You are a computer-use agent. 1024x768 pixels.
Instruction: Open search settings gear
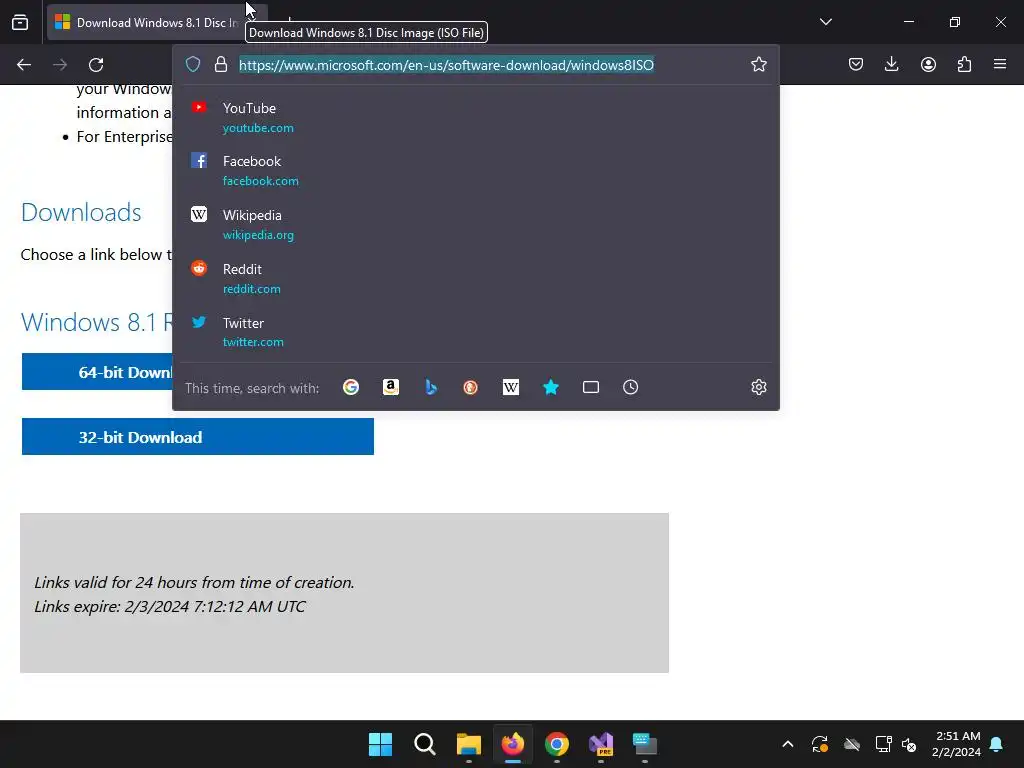(x=758, y=387)
